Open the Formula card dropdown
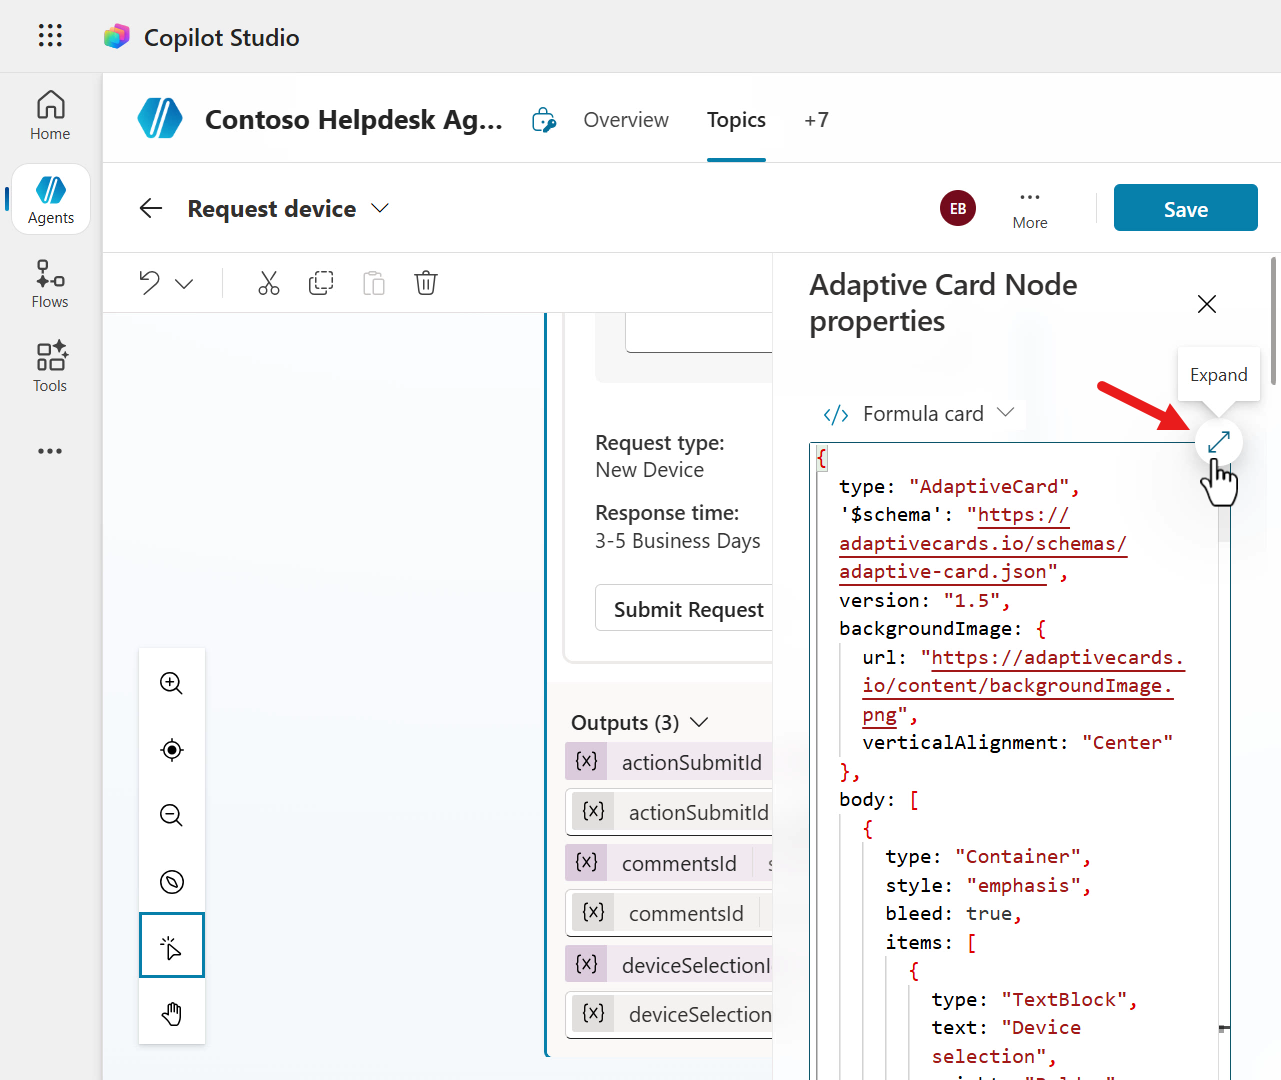 (918, 414)
